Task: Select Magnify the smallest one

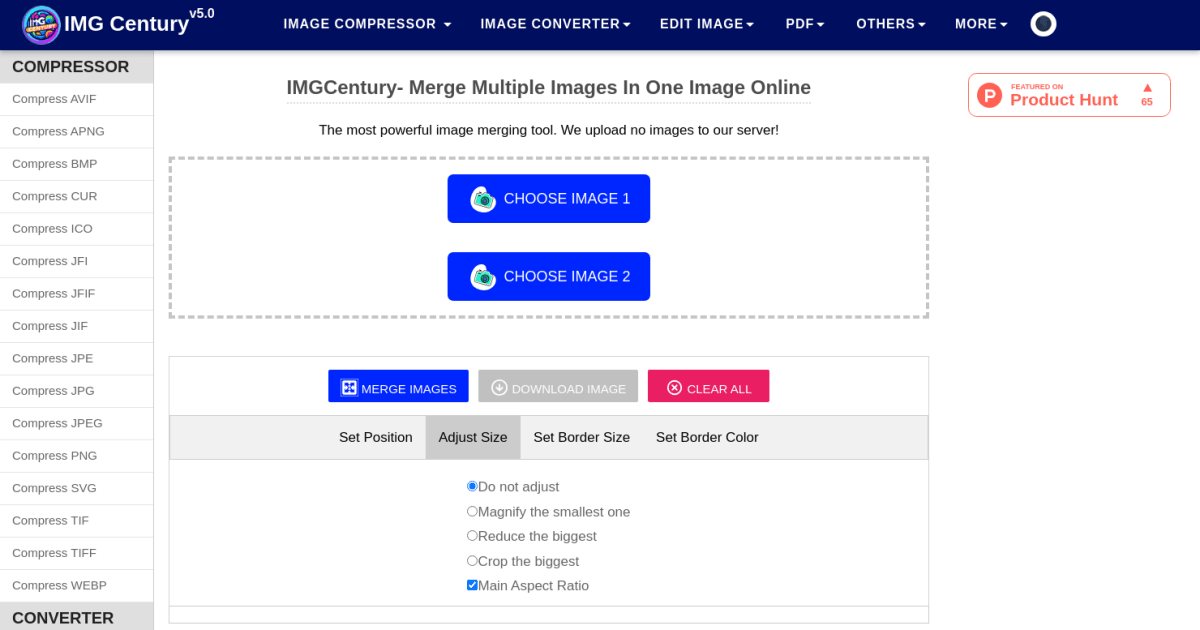Action: 471,511
